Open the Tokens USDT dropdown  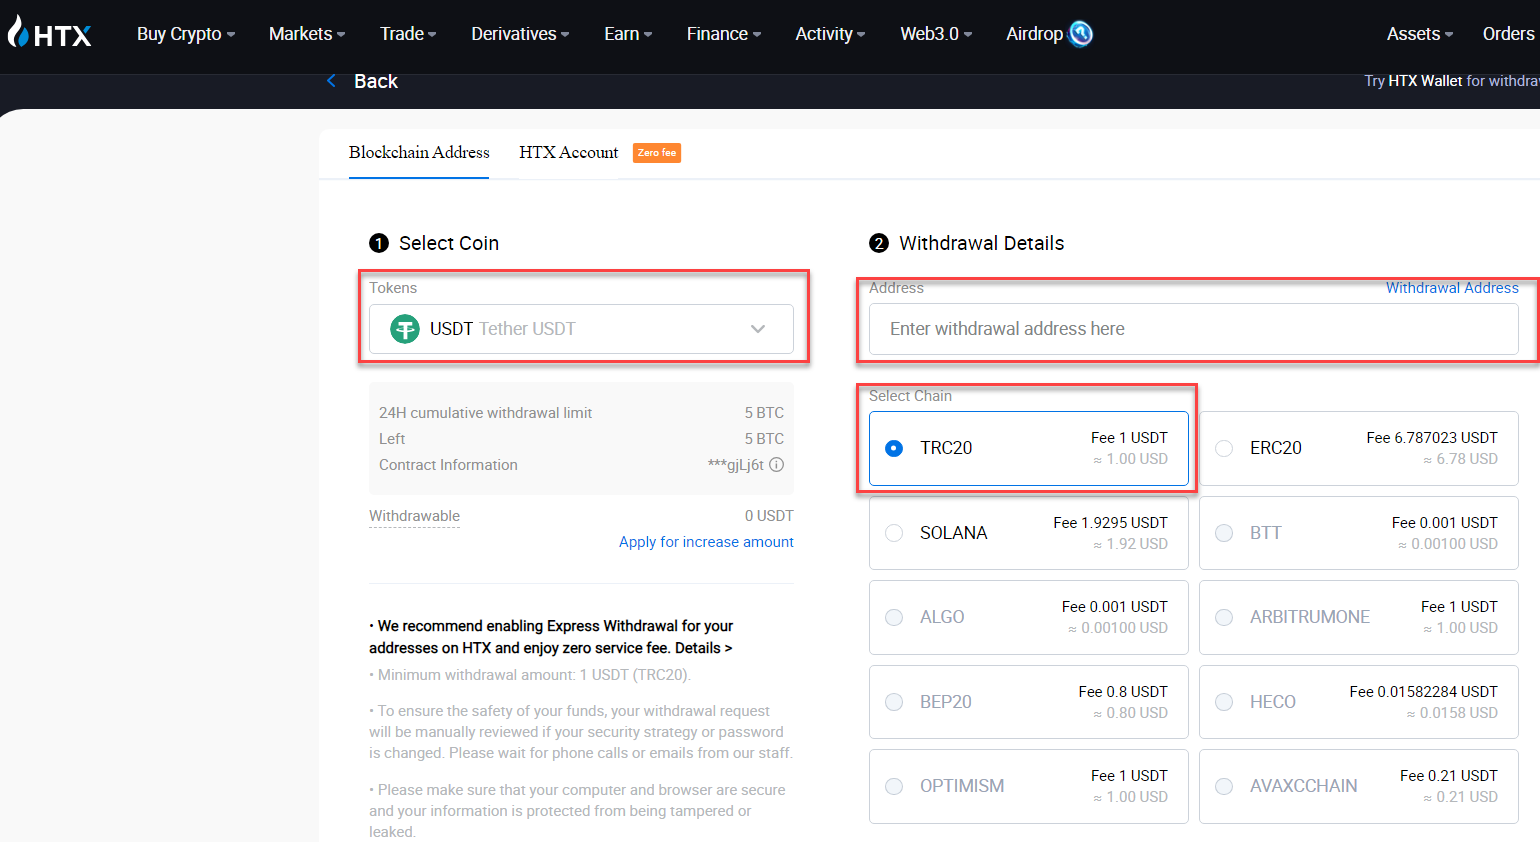click(581, 329)
